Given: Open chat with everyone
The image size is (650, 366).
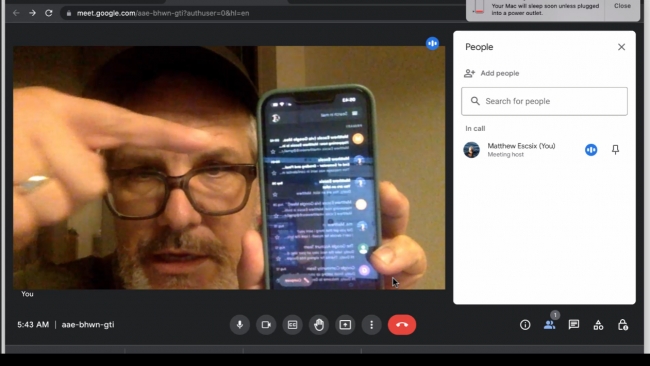Looking at the screenshot, I should [574, 325].
